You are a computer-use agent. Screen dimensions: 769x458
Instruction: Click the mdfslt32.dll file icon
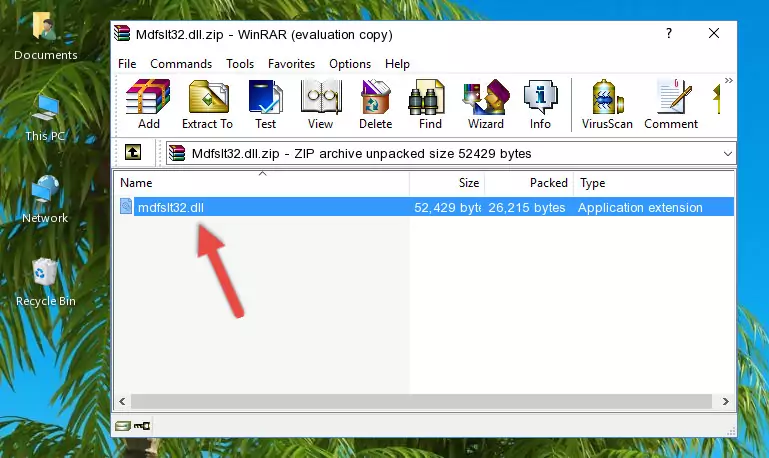tap(126, 206)
